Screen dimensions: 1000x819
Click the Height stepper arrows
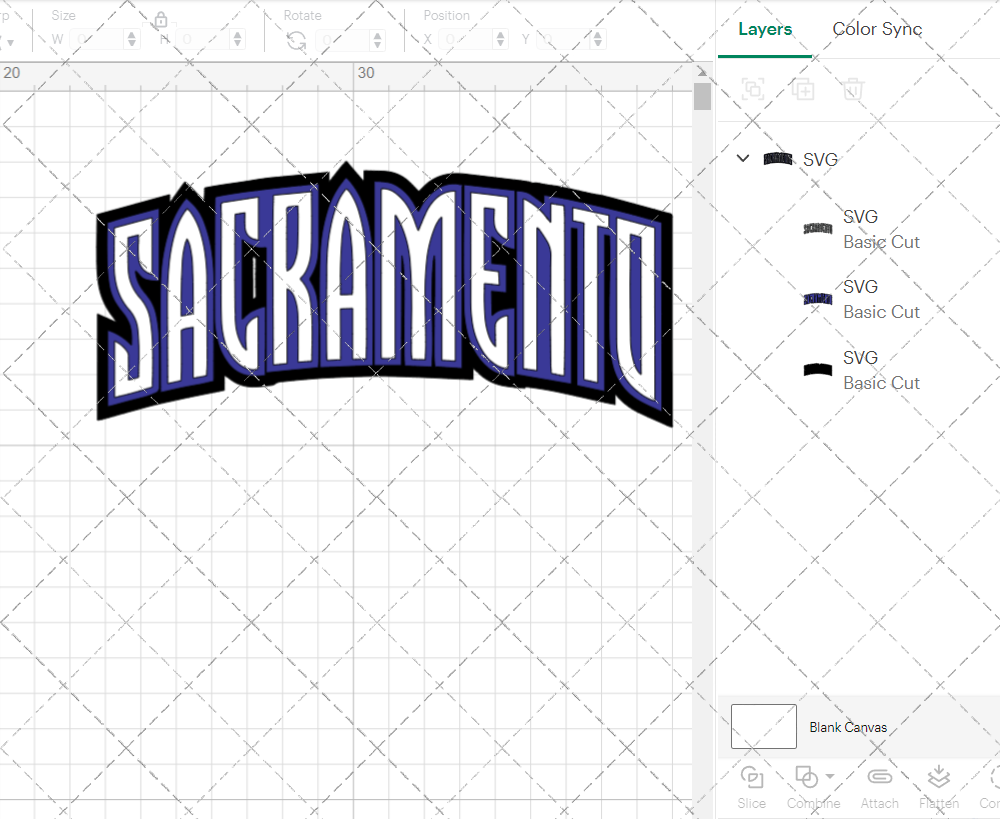[238, 40]
